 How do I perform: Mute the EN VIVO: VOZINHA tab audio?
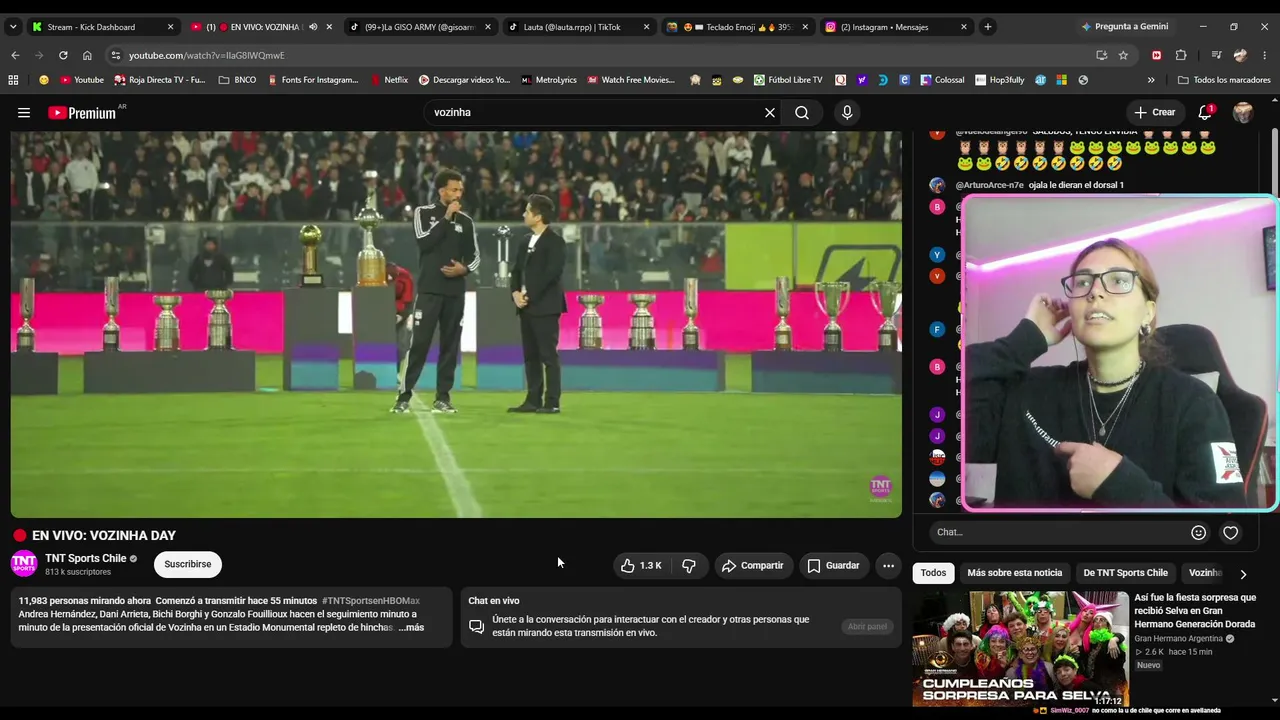coord(312,27)
